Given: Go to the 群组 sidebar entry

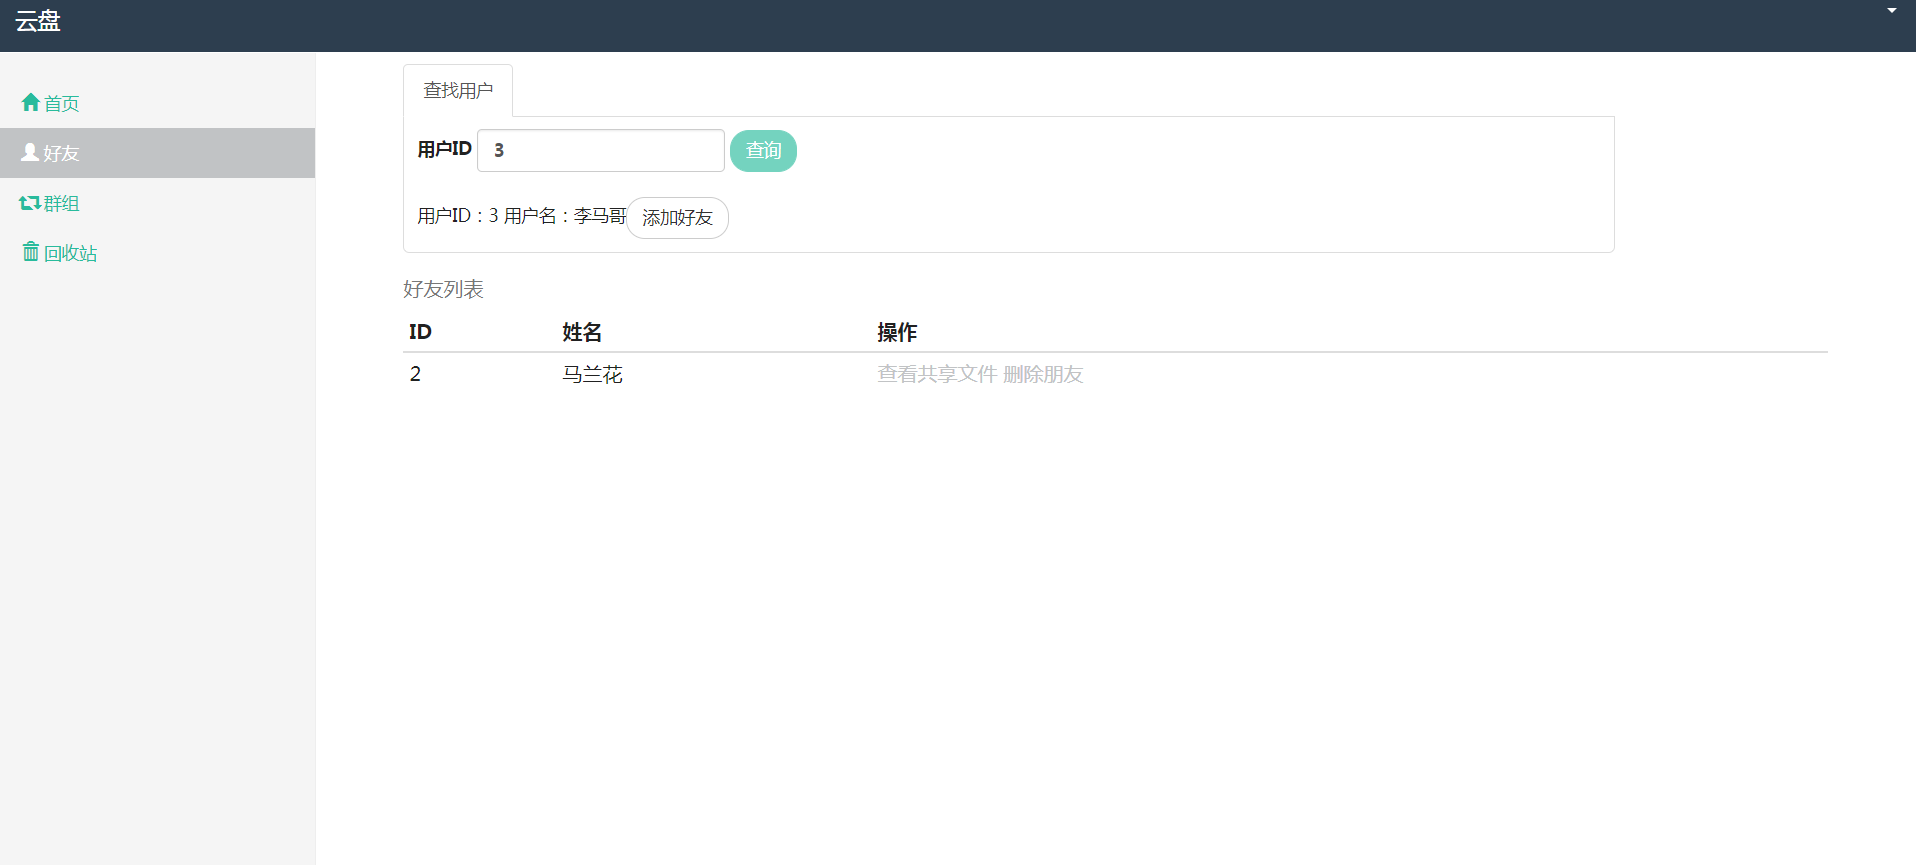Looking at the screenshot, I should click(61, 203).
